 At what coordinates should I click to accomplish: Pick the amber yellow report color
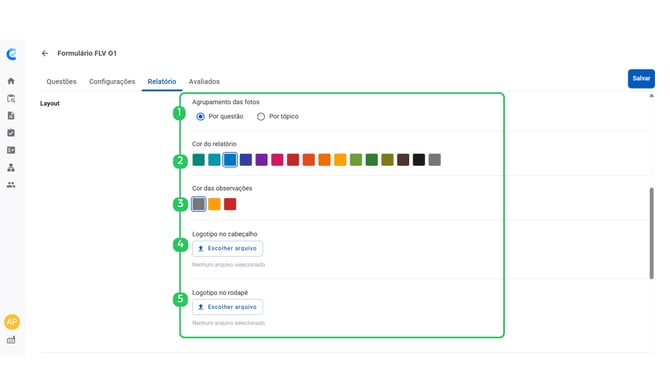coord(340,160)
